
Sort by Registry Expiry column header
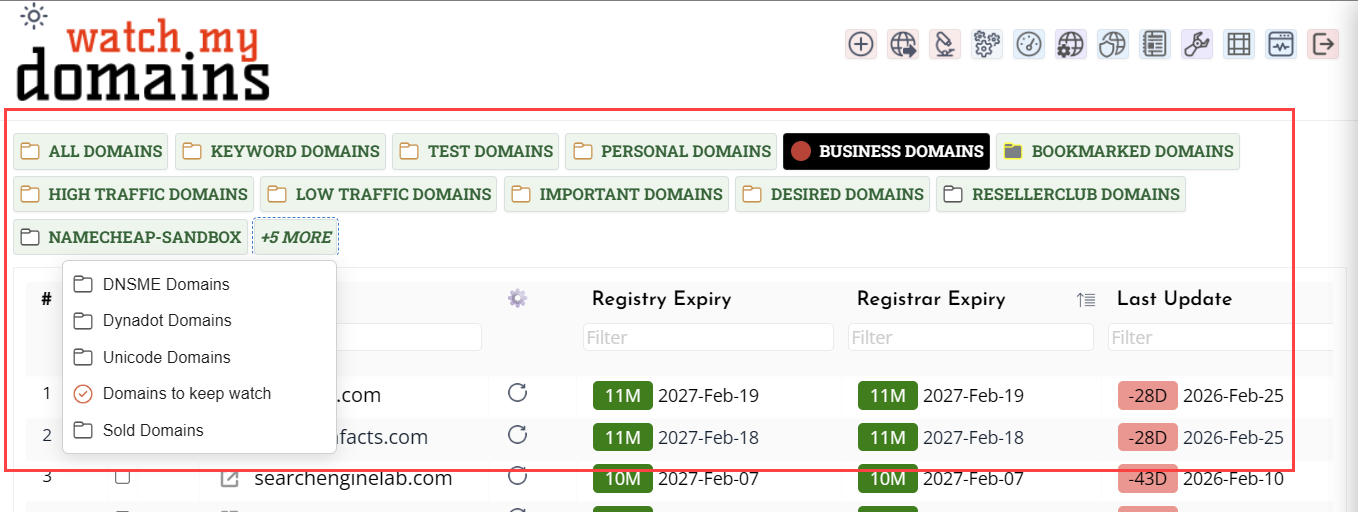661,299
